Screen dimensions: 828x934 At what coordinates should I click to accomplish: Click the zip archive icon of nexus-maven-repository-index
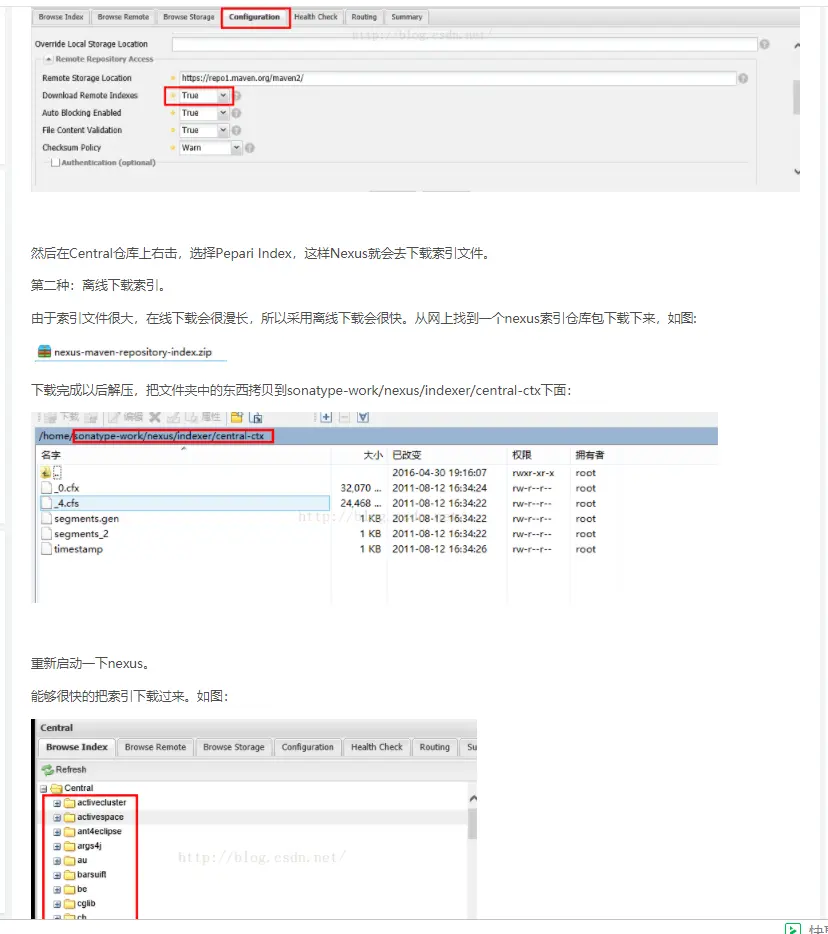[44, 351]
